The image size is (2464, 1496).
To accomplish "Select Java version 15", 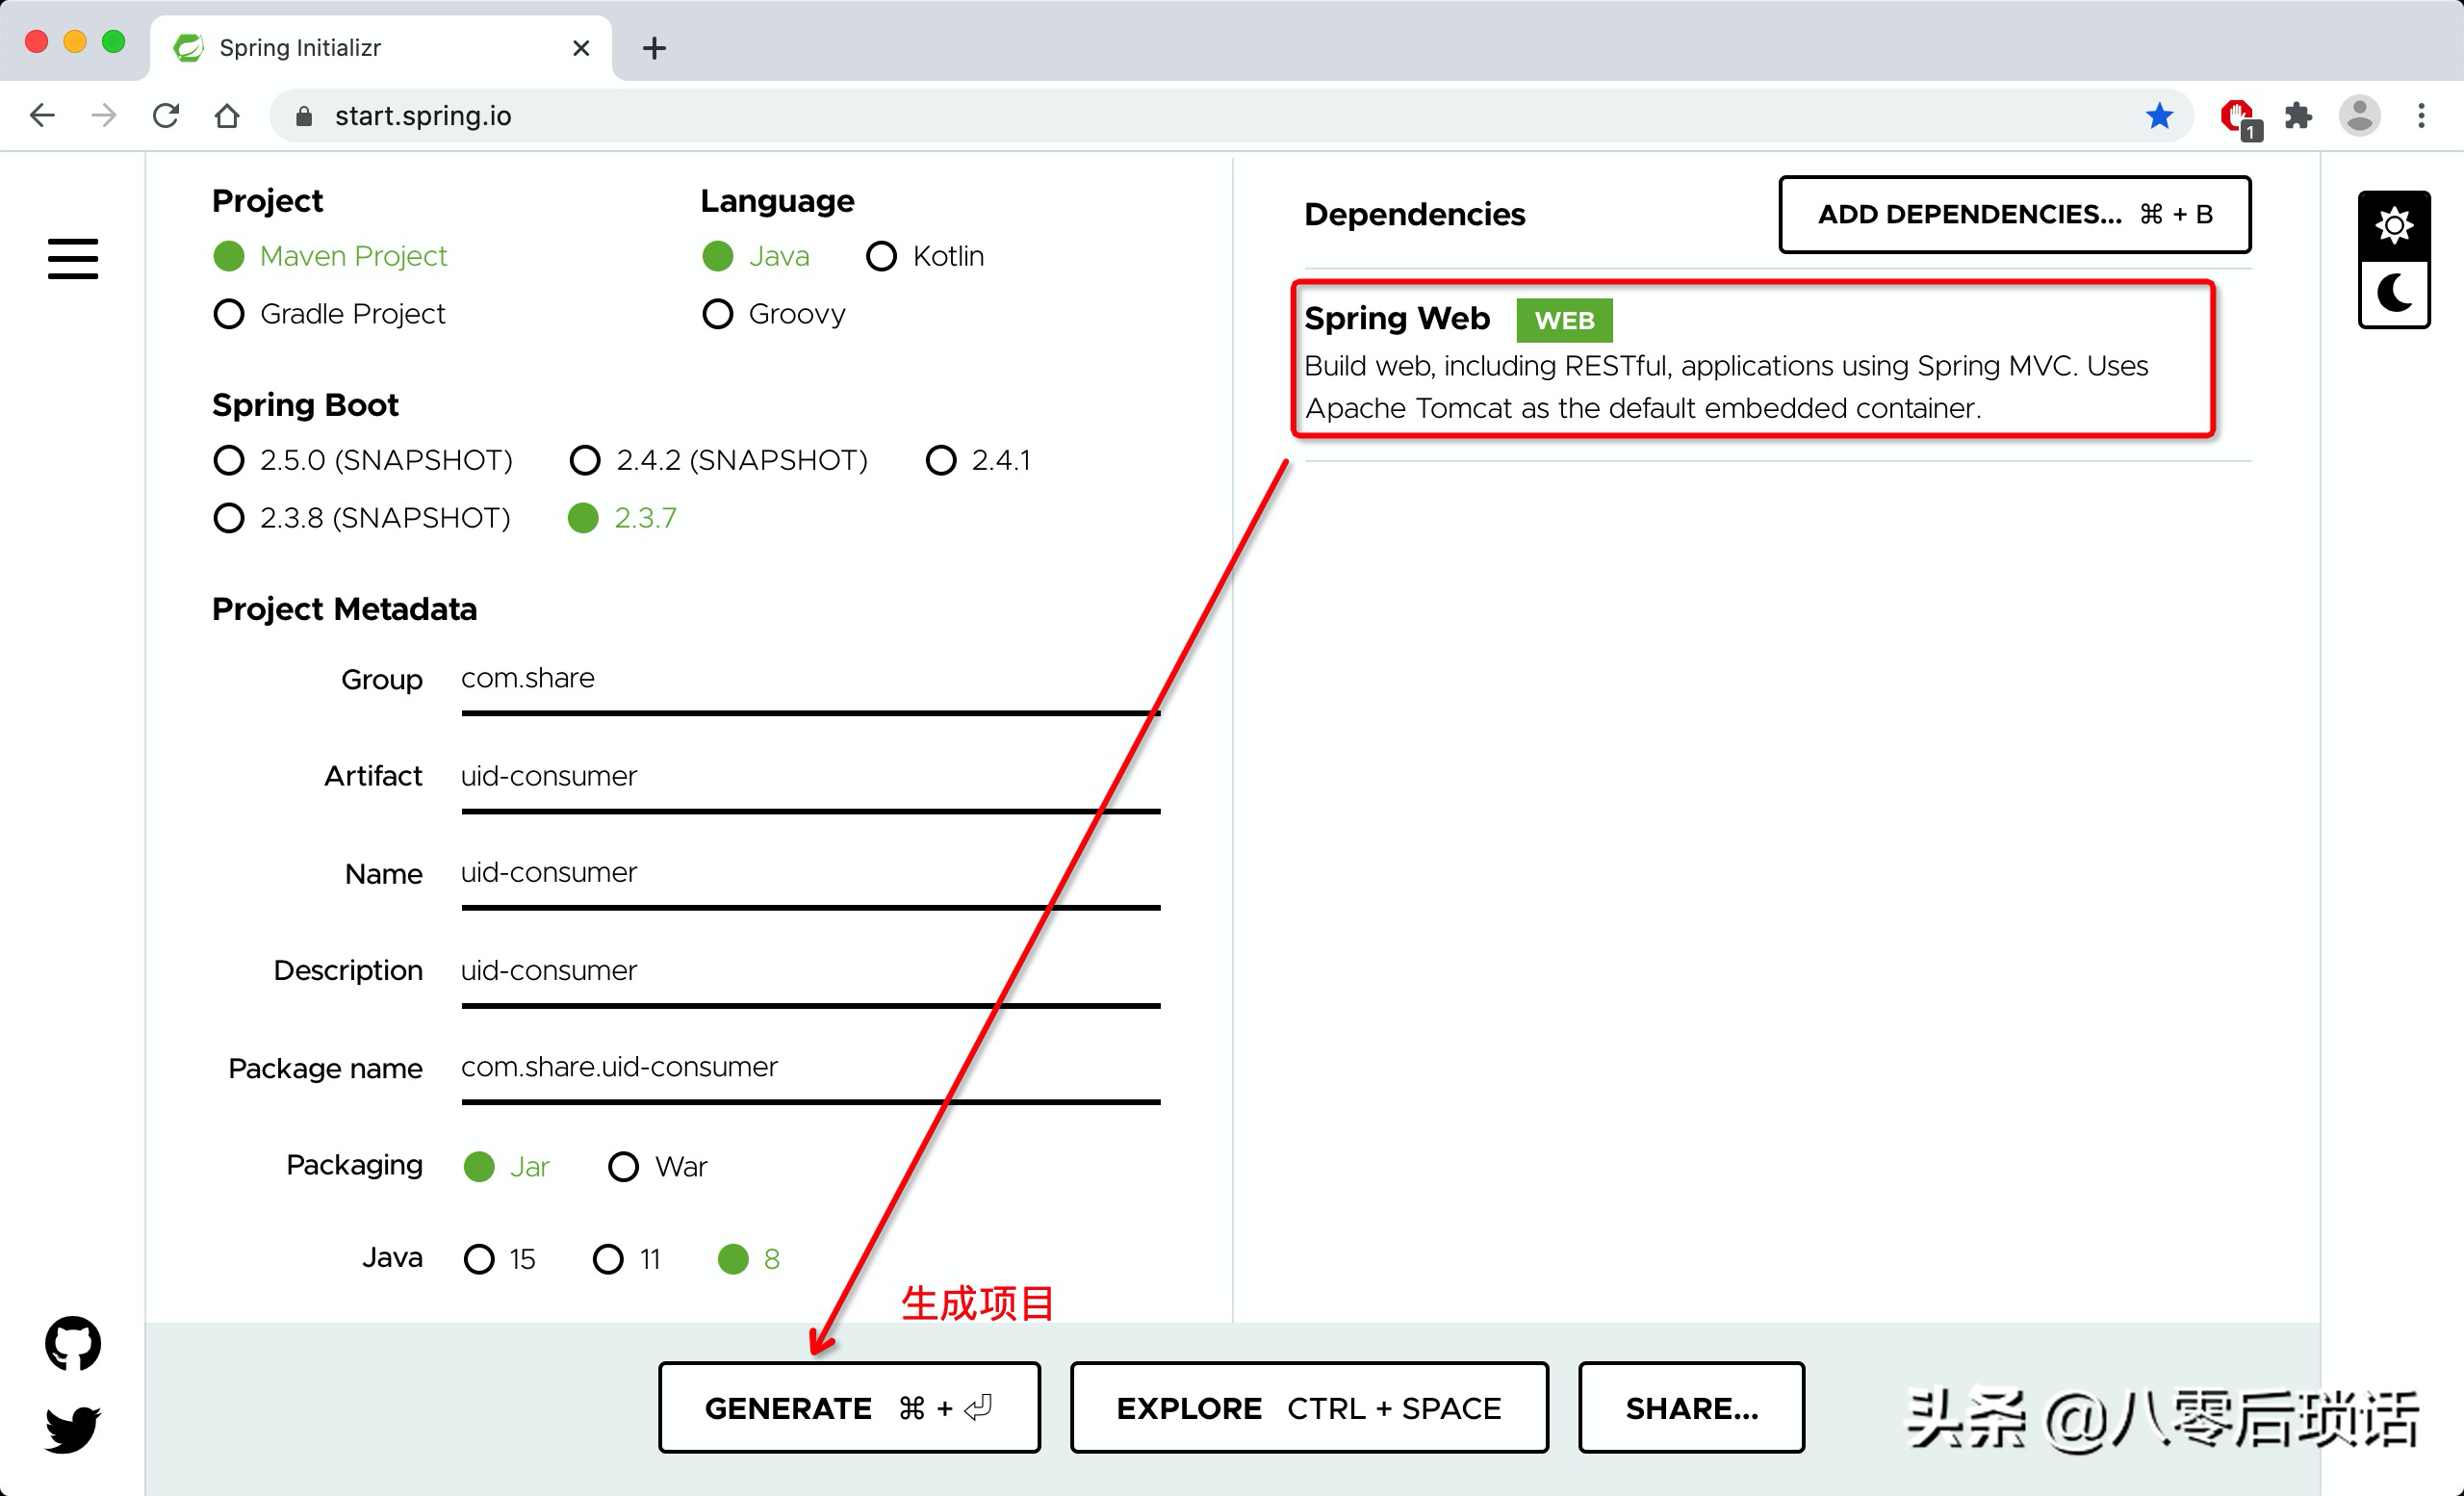I will click(499, 1258).
